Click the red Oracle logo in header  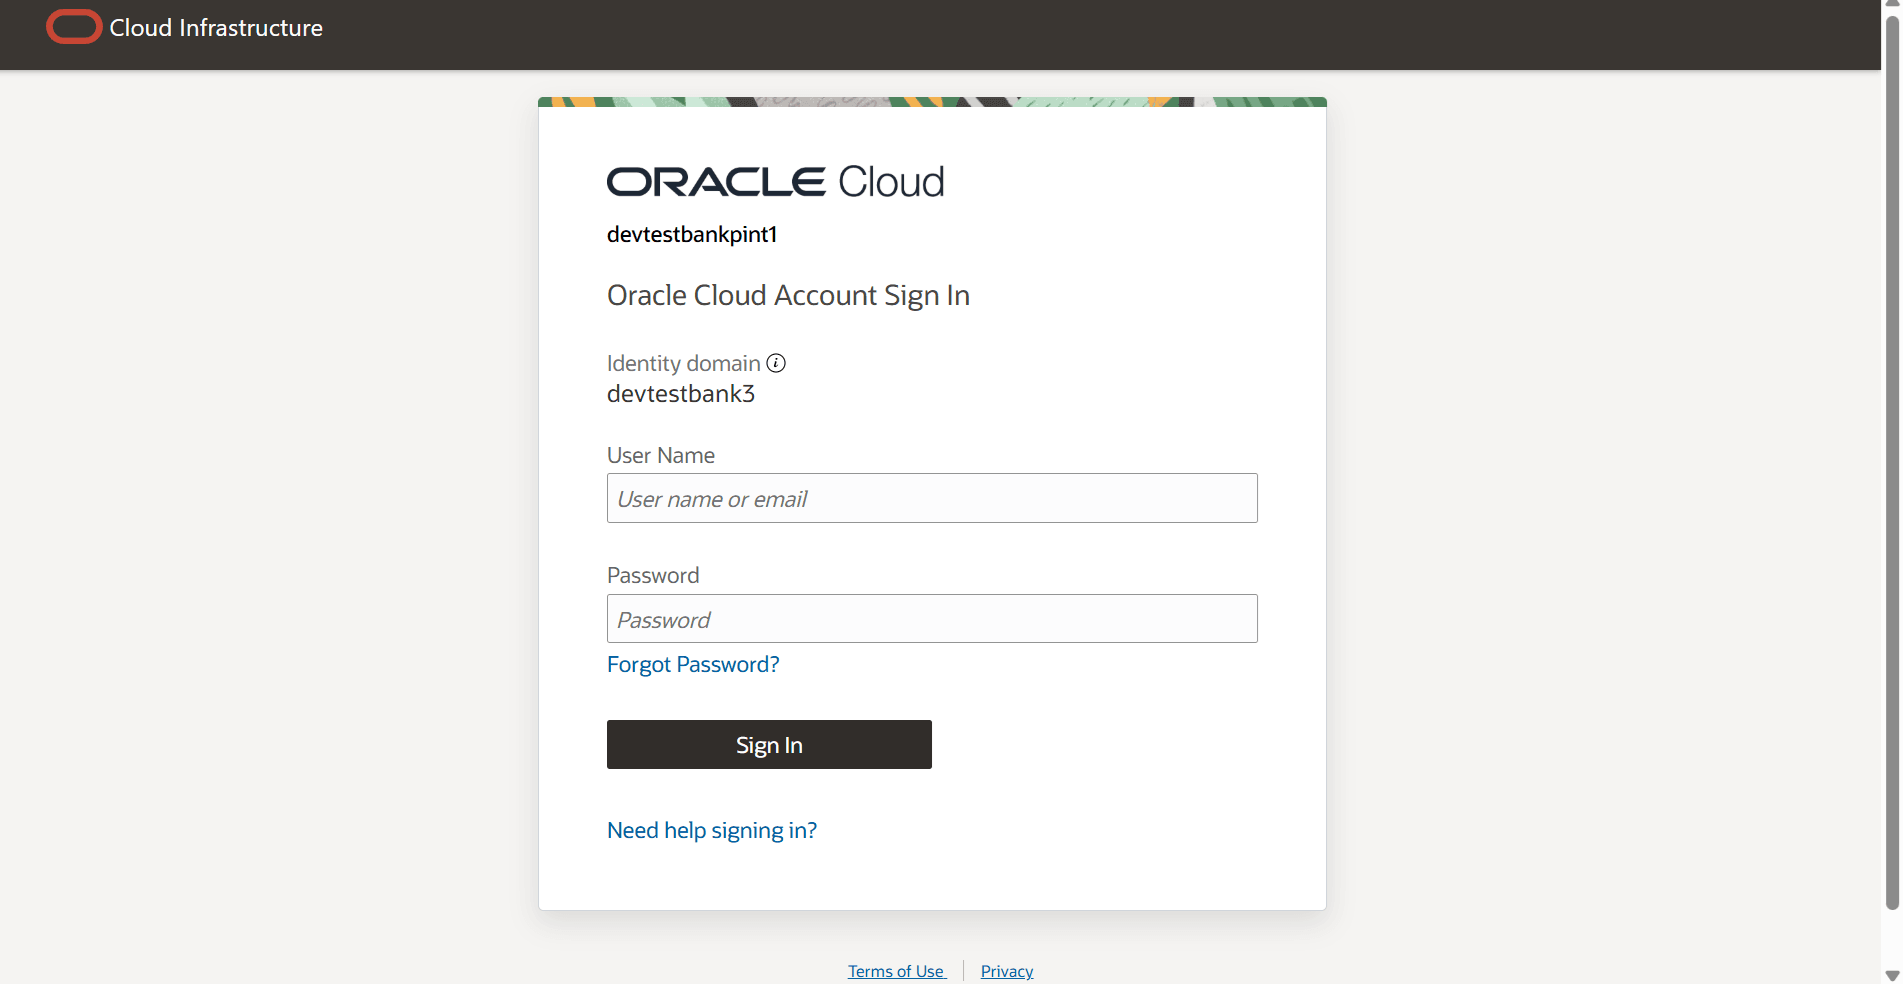pyautogui.click(x=74, y=27)
